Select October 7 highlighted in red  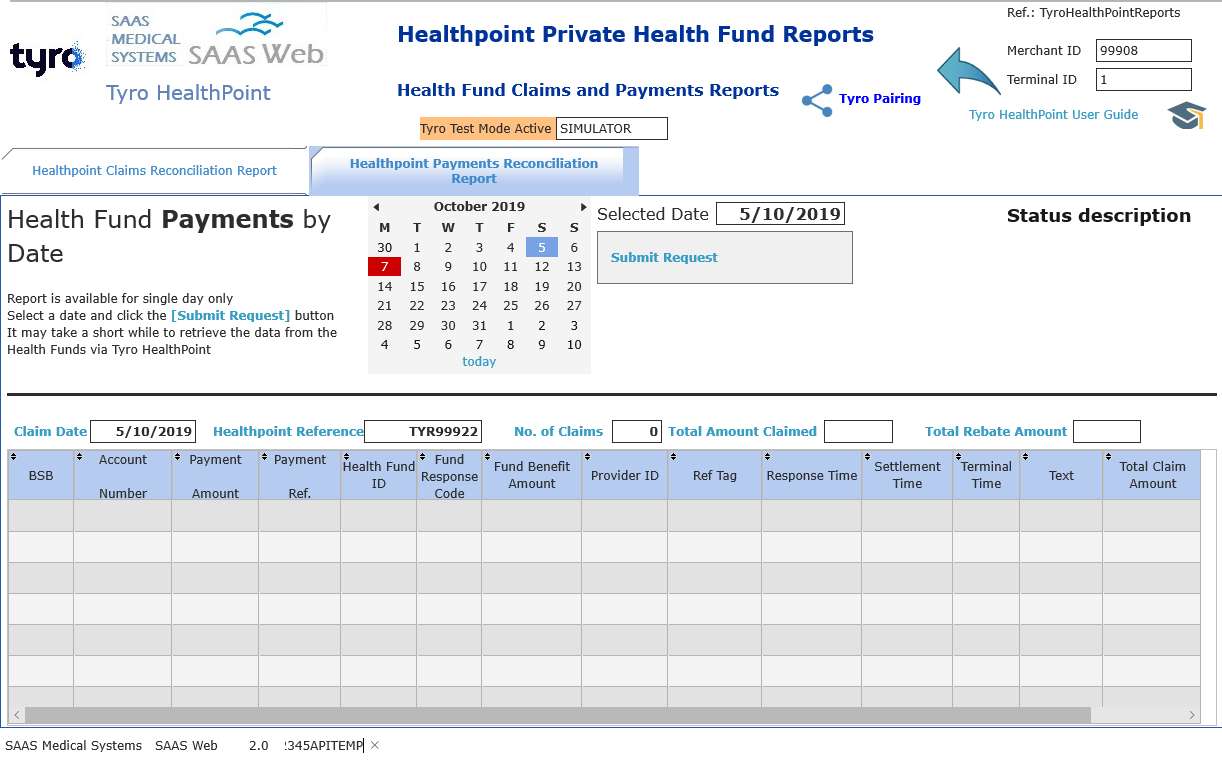(x=385, y=267)
